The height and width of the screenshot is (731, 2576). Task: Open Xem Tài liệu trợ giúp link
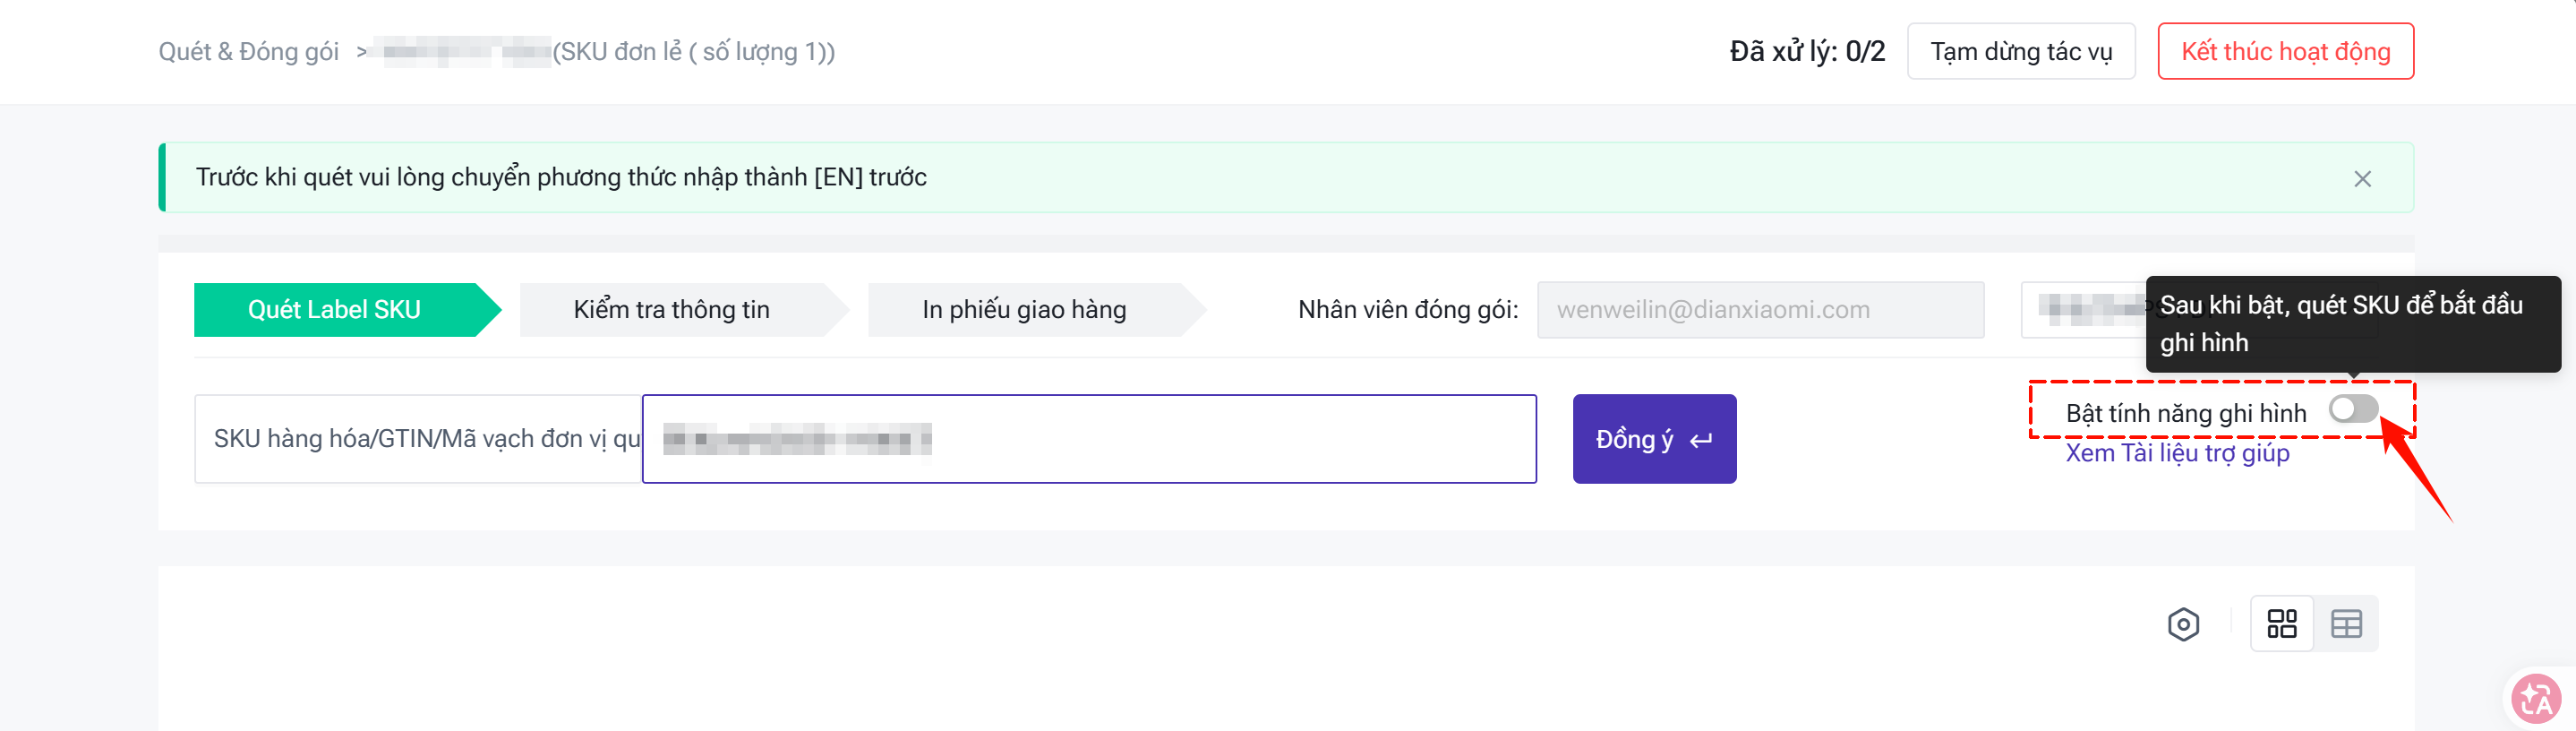pyautogui.click(x=2177, y=453)
